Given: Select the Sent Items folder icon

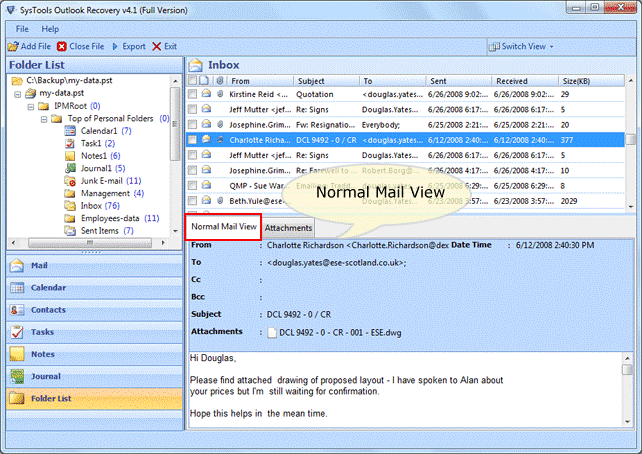Looking at the screenshot, I should [x=70, y=231].
